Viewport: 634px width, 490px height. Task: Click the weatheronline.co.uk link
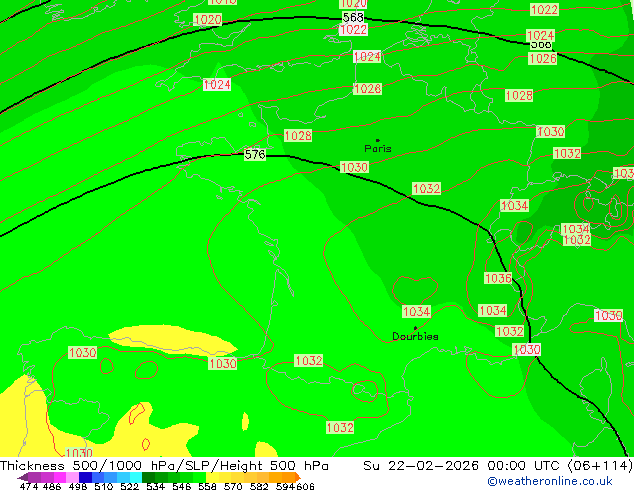pyautogui.click(x=550, y=482)
